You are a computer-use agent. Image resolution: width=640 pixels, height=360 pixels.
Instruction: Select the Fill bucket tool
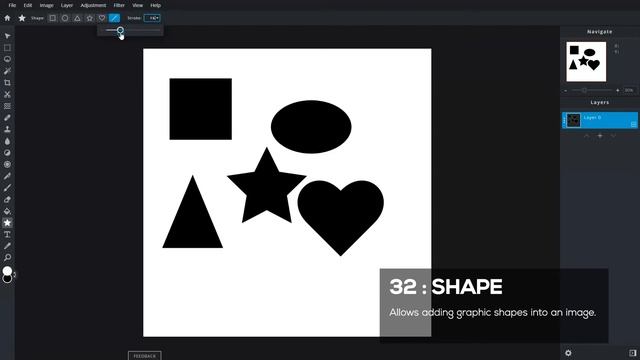coord(7,211)
